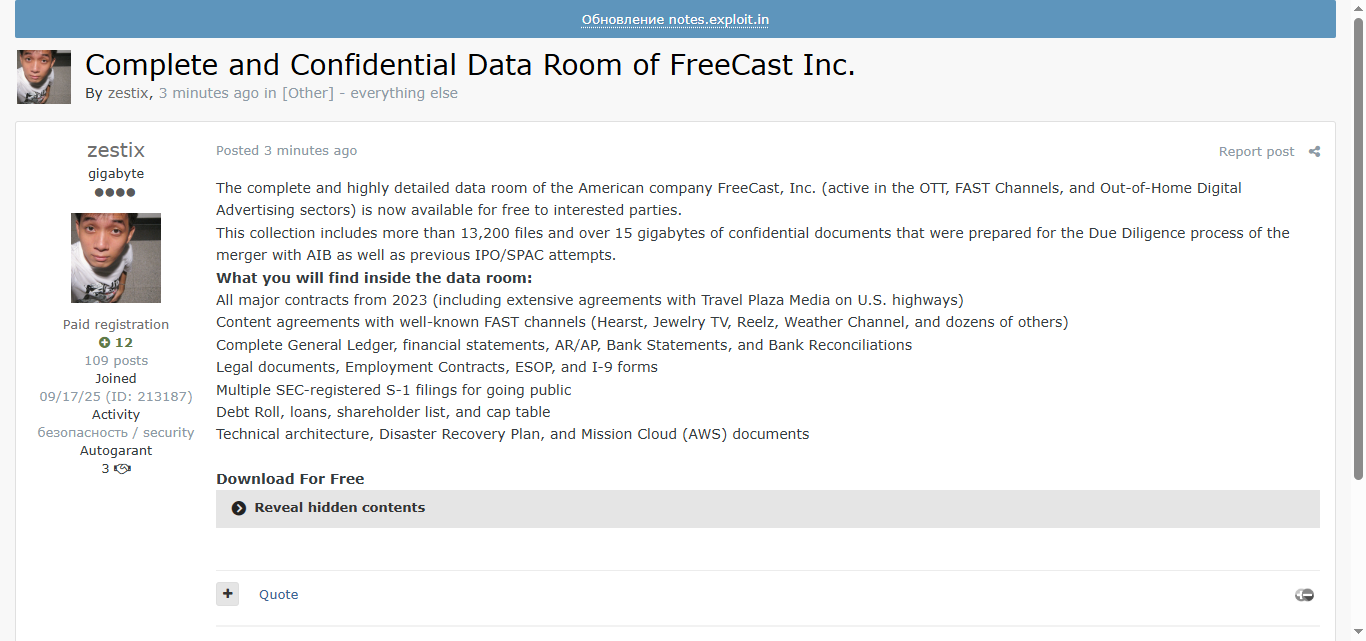The image size is (1366, 641).
Task: Open zestix's large avatar in the sidebar
Action: click(116, 258)
